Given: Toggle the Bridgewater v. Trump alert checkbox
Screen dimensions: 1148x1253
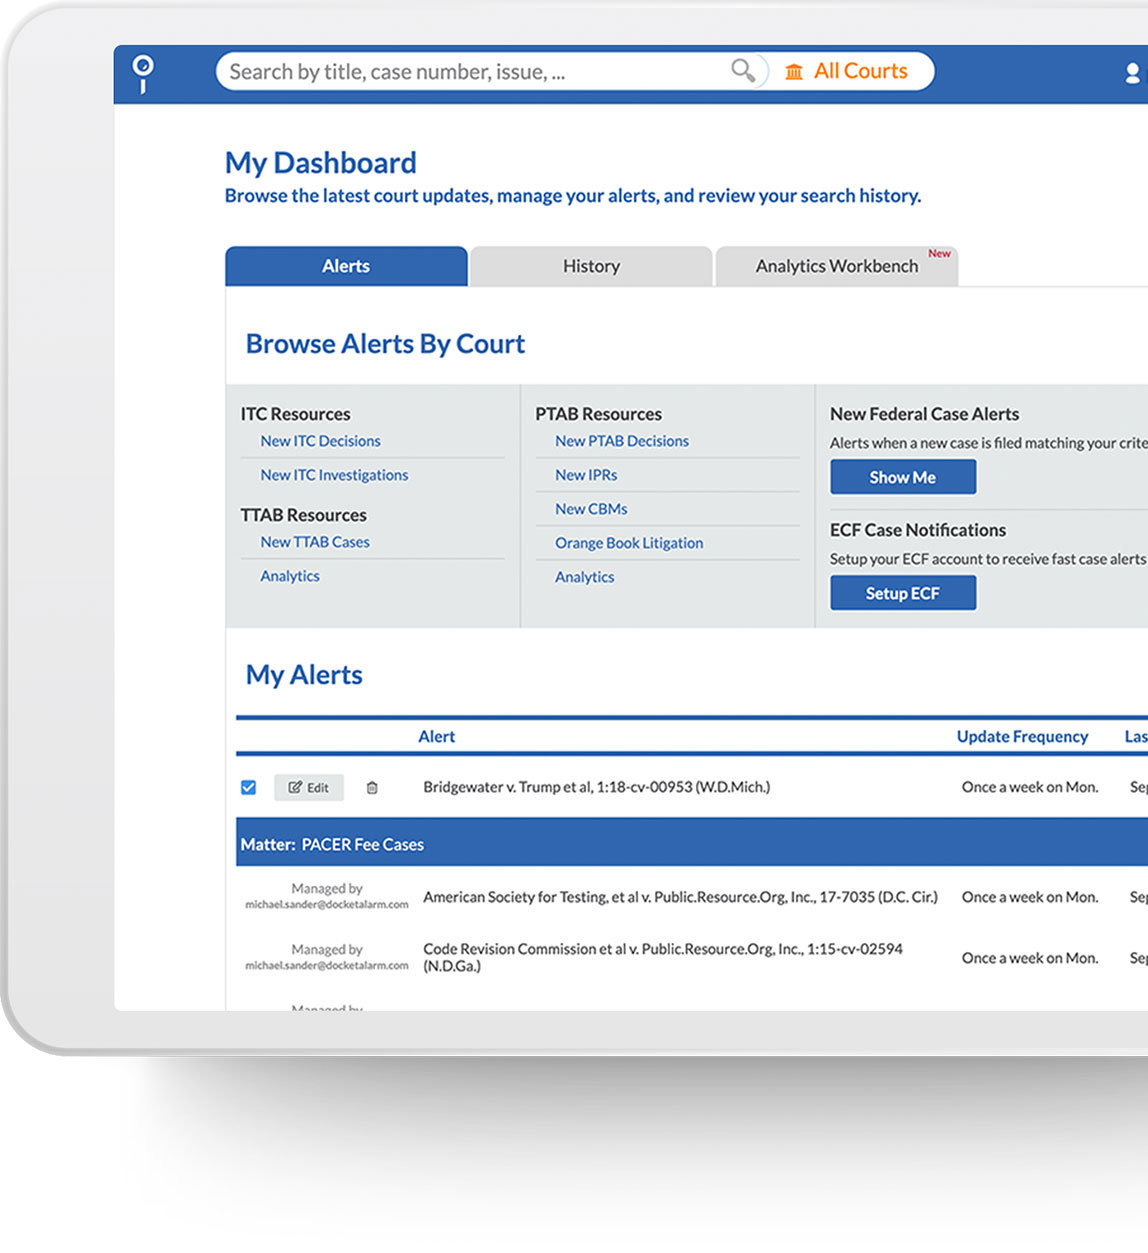Looking at the screenshot, I should (249, 788).
